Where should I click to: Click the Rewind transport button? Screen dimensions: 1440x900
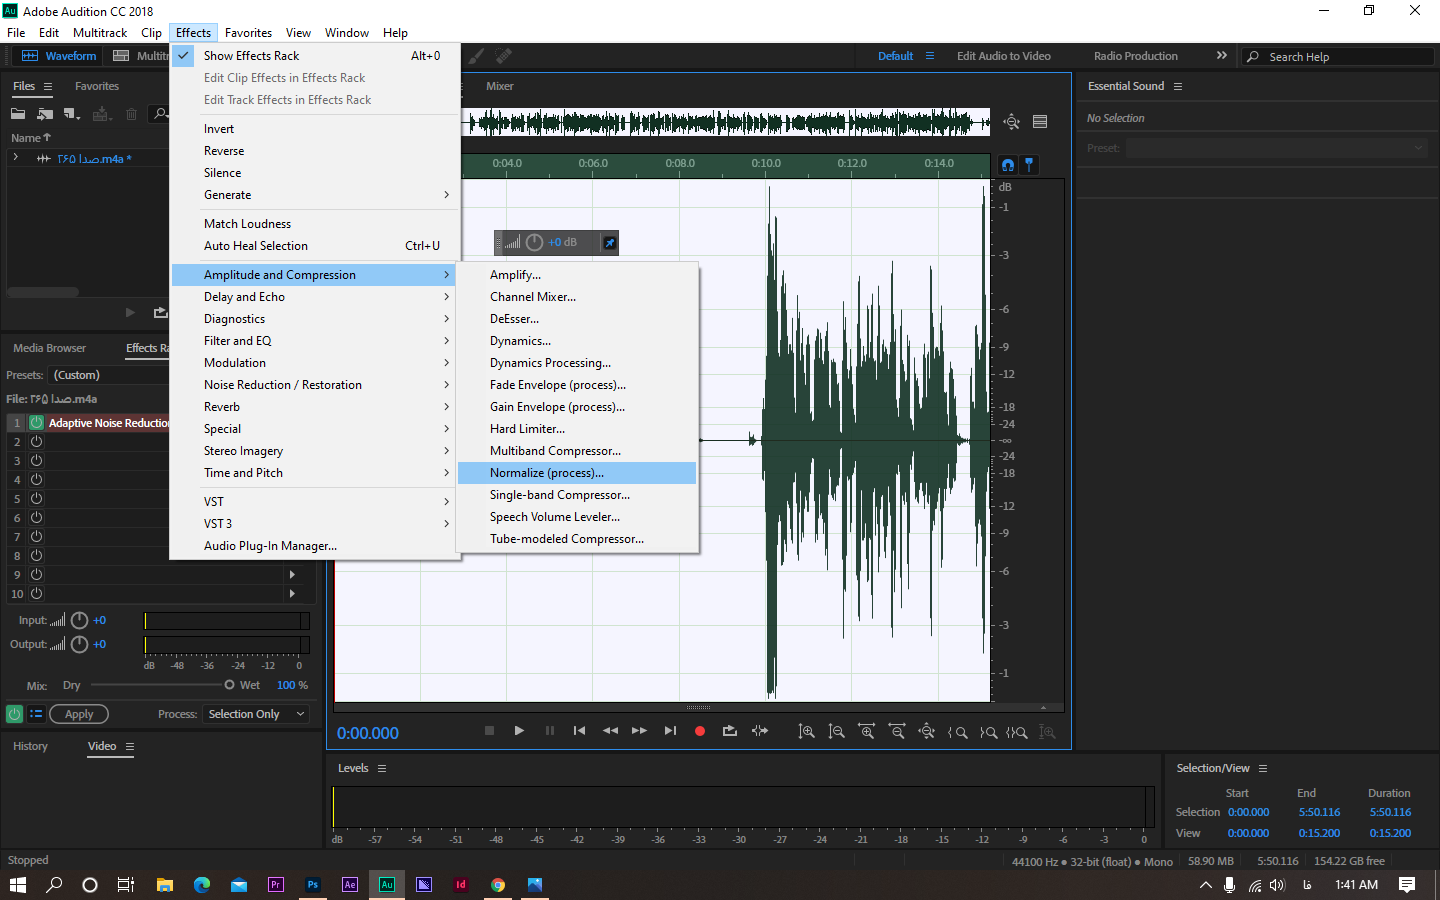pyautogui.click(x=610, y=731)
